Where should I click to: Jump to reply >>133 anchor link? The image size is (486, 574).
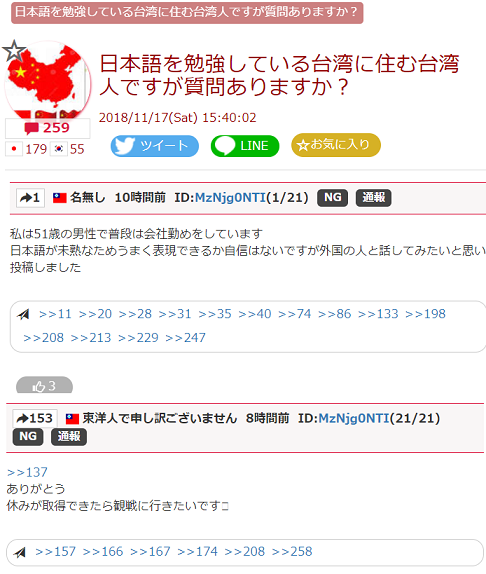[x=378, y=314]
